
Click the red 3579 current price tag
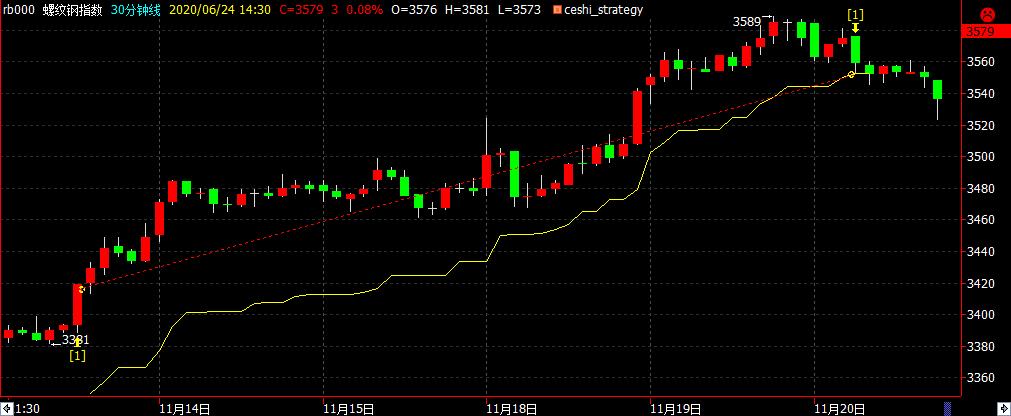[984, 32]
